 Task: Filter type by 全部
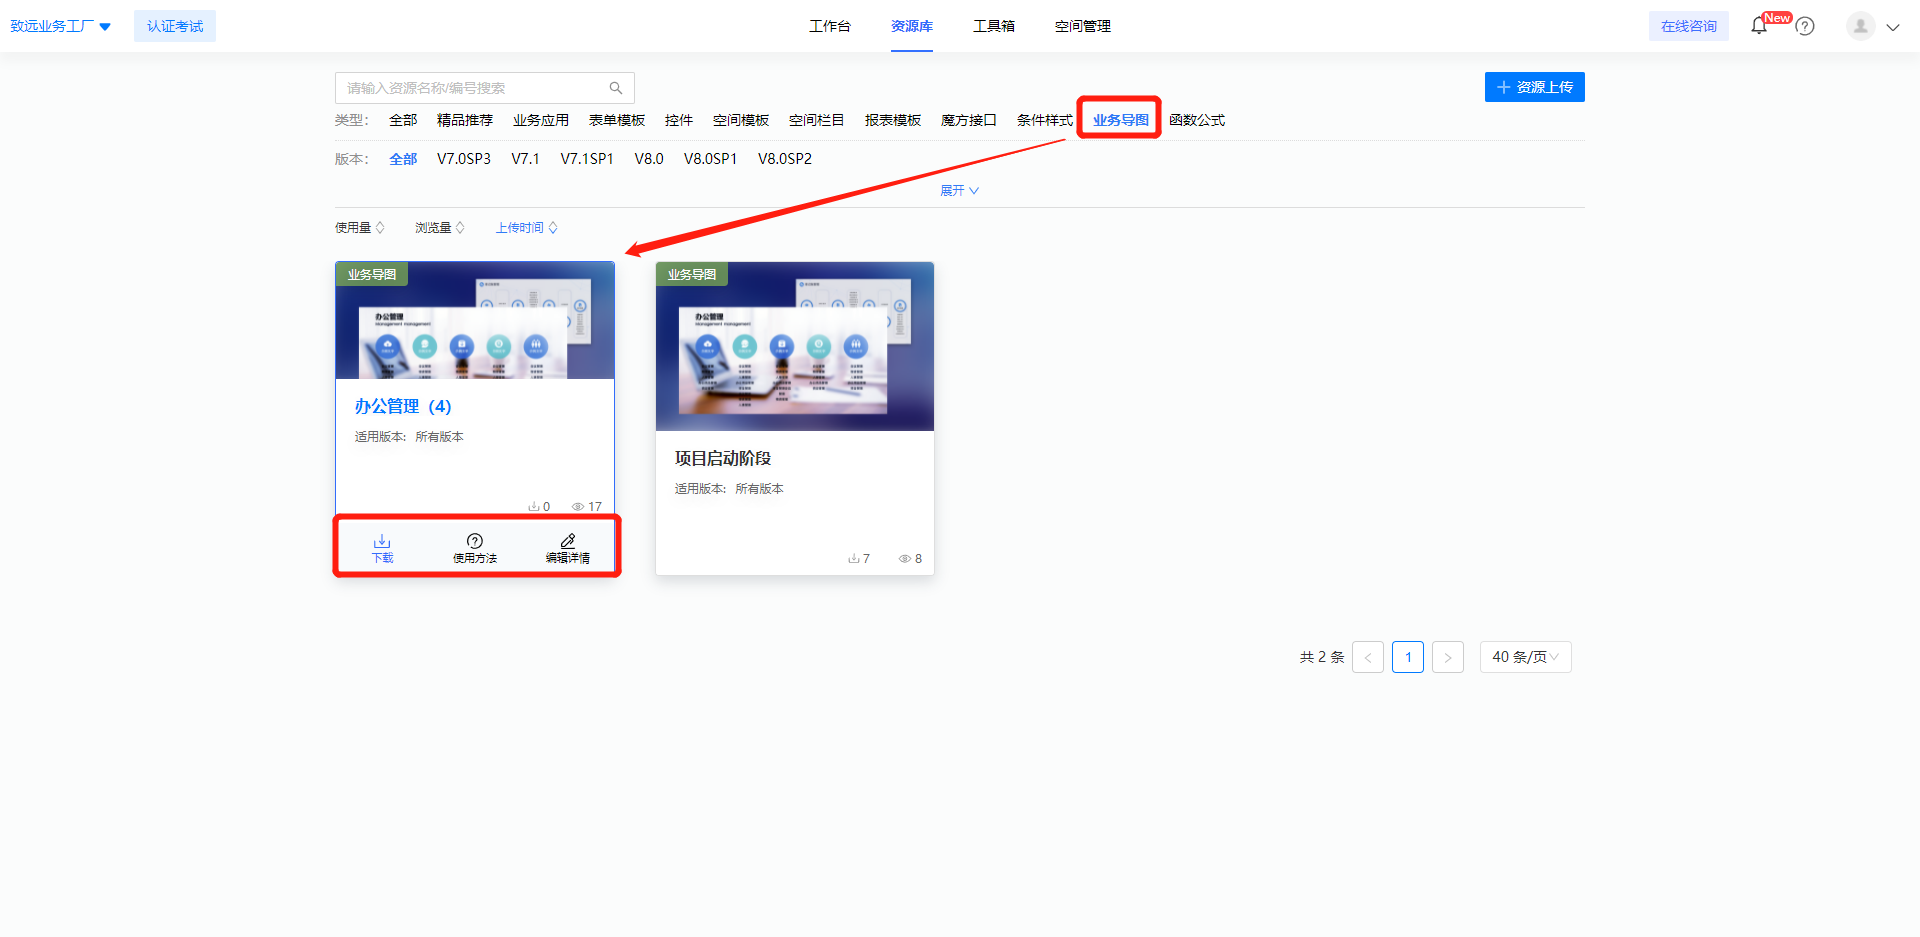[403, 120]
